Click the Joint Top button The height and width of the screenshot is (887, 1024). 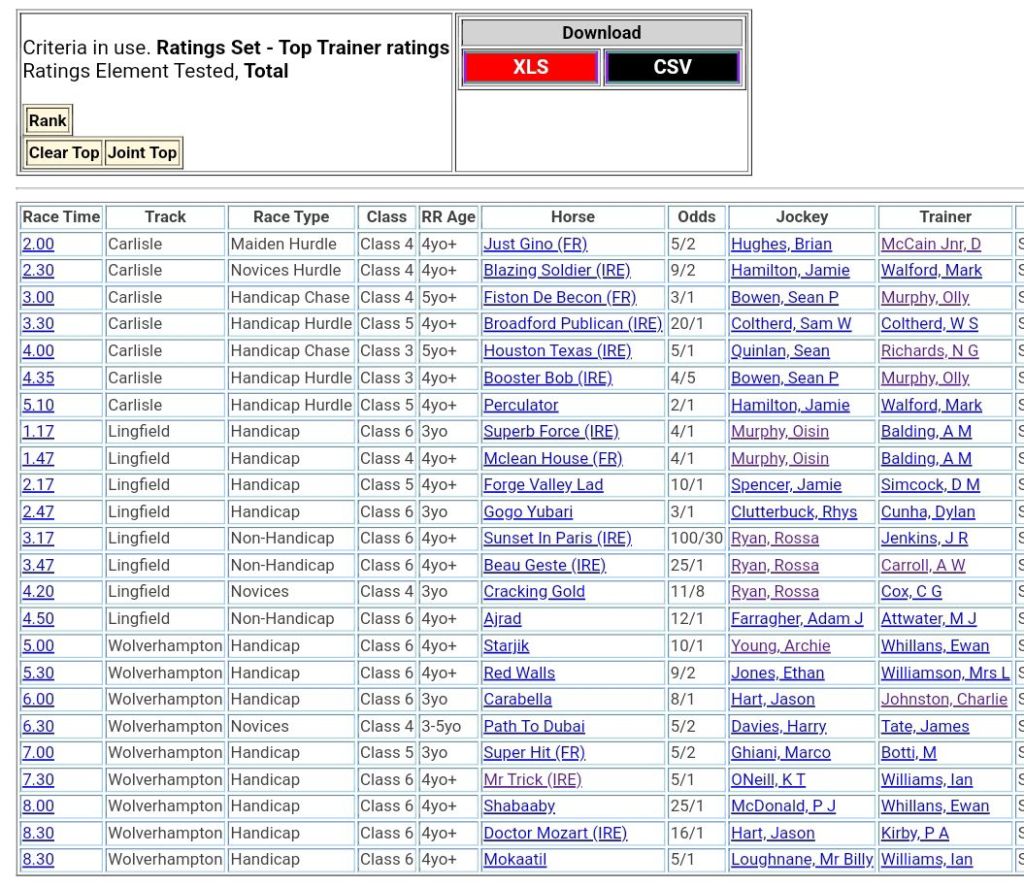click(142, 153)
